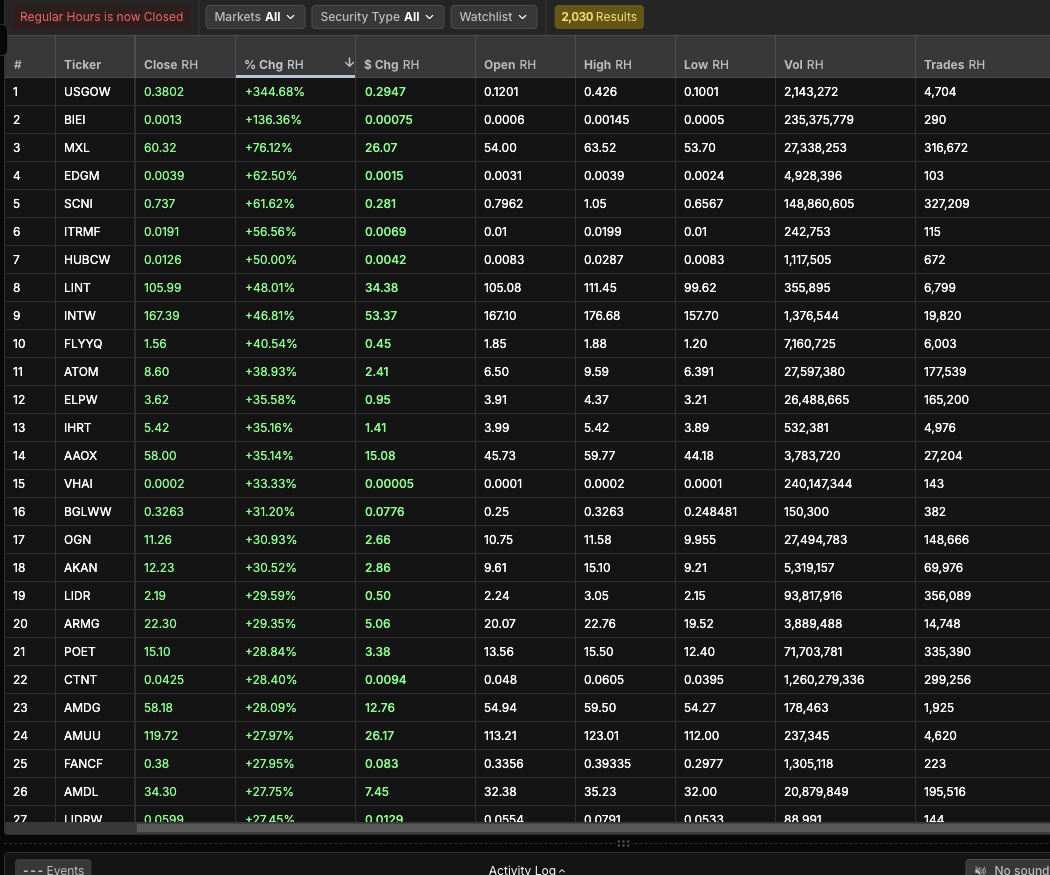This screenshot has height=875, width=1050.
Task: Click the sort arrow on % Chg RH
Action: 349,62
